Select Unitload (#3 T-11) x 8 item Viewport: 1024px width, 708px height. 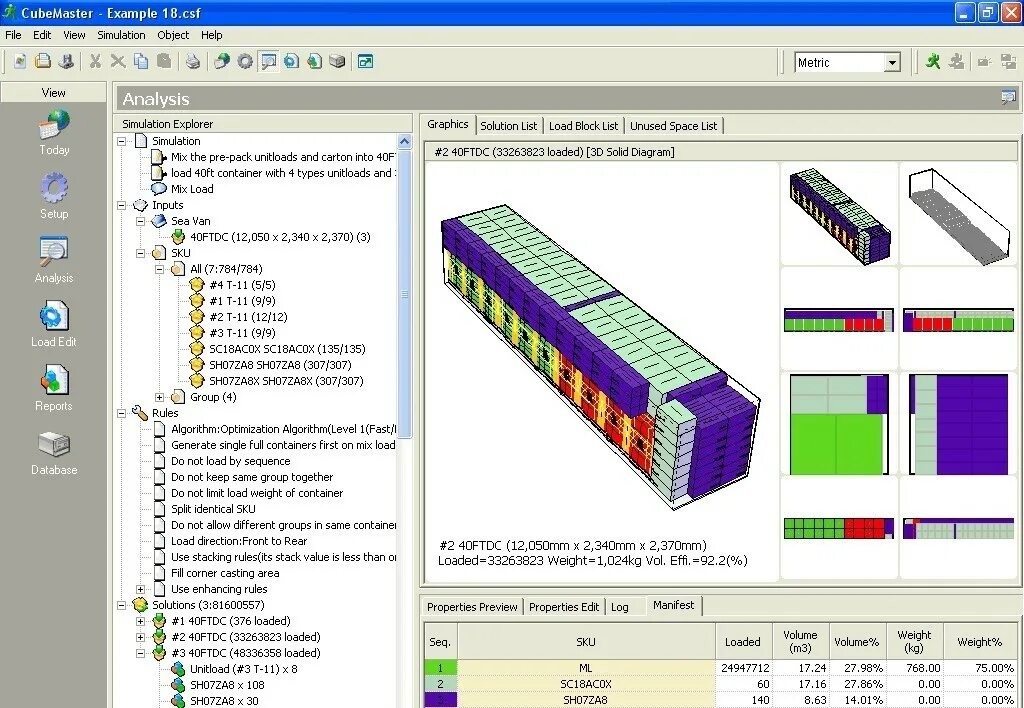(244, 669)
